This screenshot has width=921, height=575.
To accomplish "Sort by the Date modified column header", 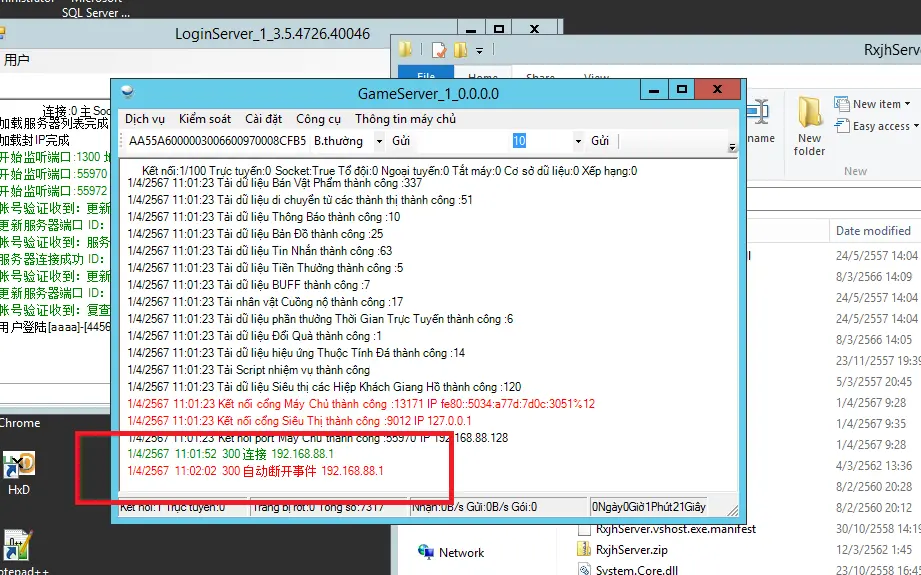I will point(873,231).
